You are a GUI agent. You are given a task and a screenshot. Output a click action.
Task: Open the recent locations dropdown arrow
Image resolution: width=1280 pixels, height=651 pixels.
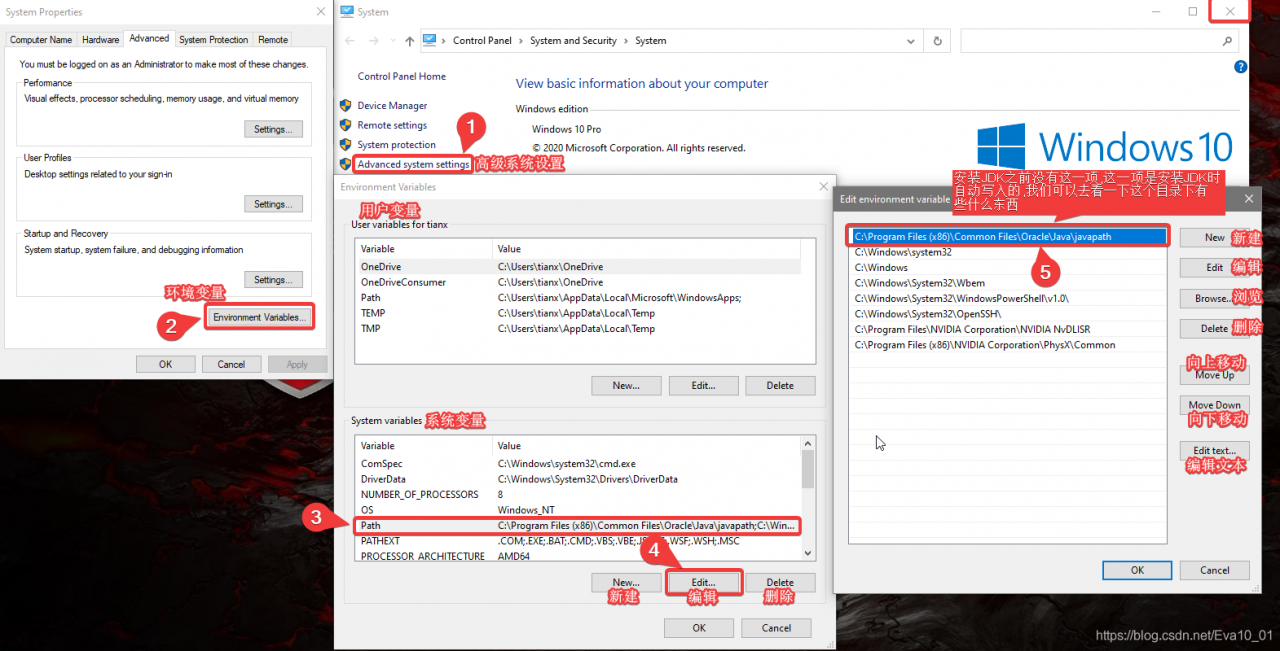[393, 41]
